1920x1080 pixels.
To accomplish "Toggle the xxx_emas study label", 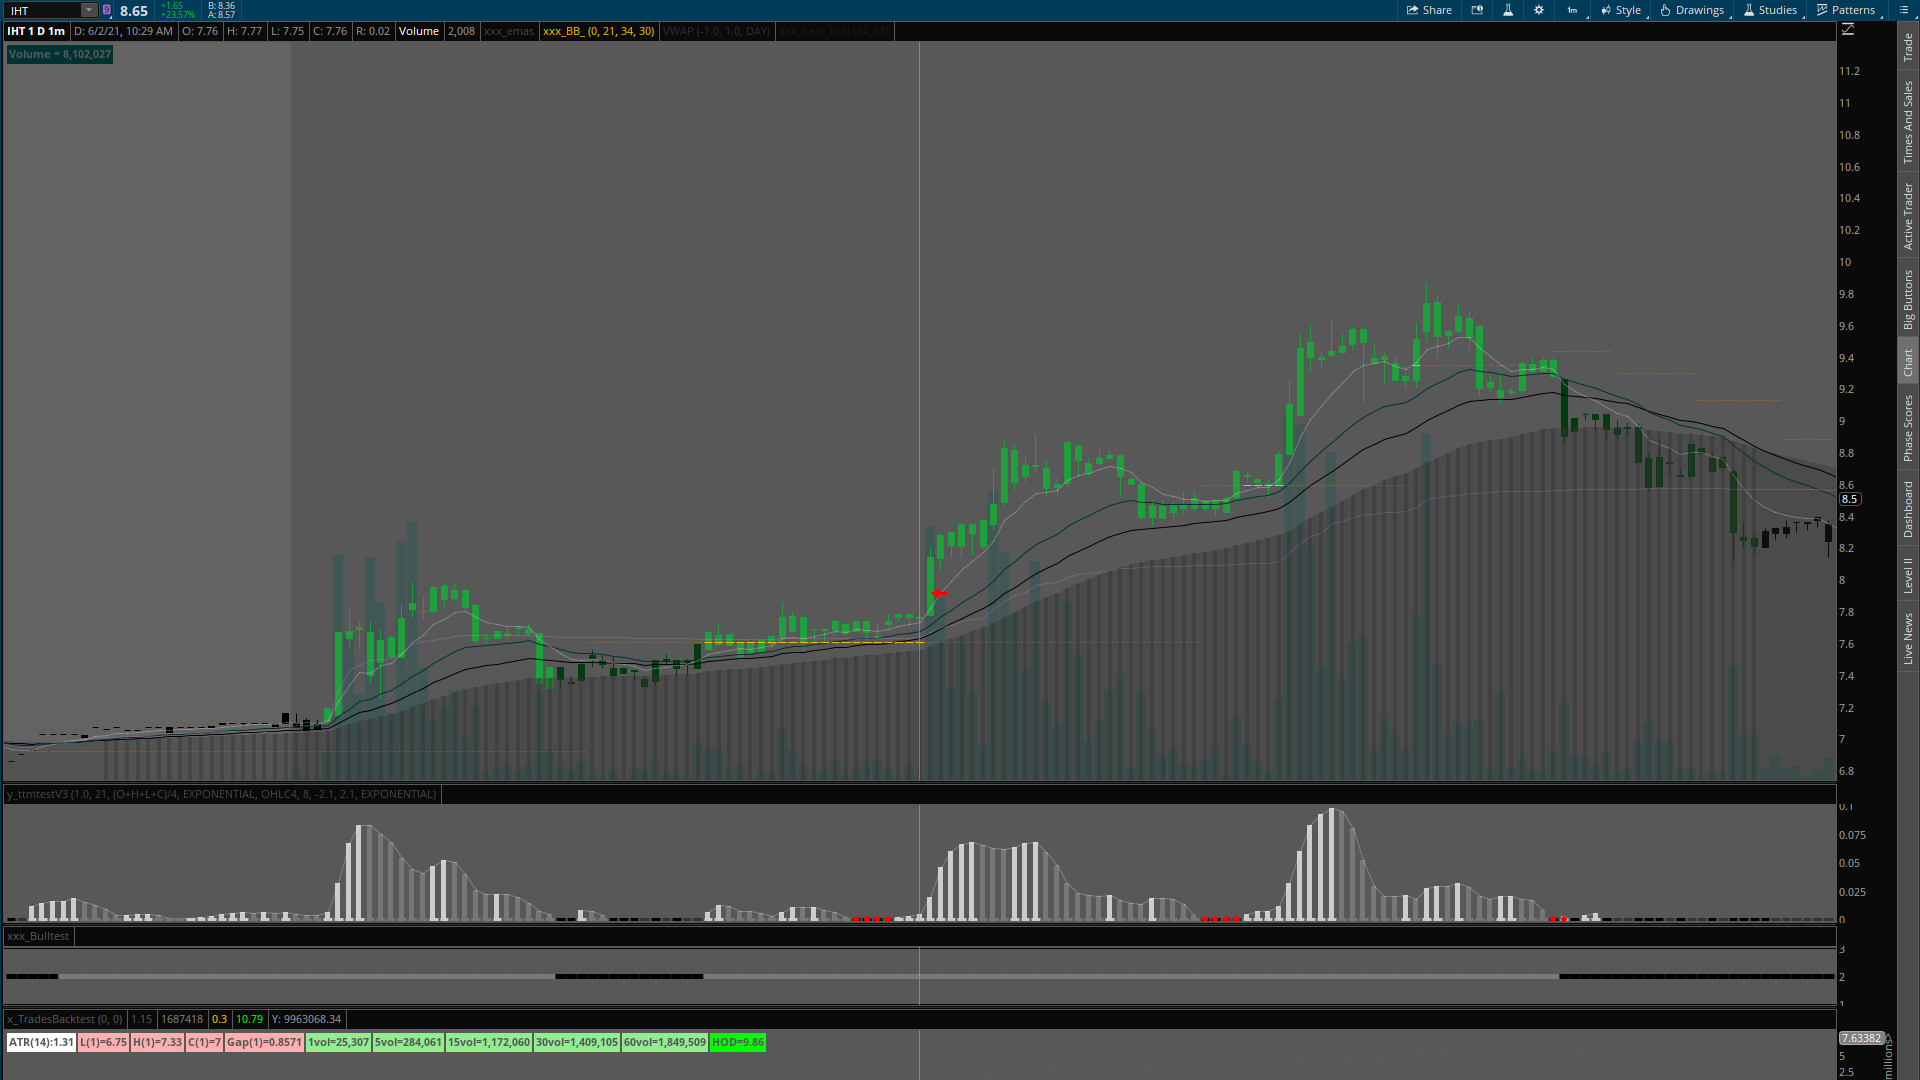I will click(x=509, y=31).
